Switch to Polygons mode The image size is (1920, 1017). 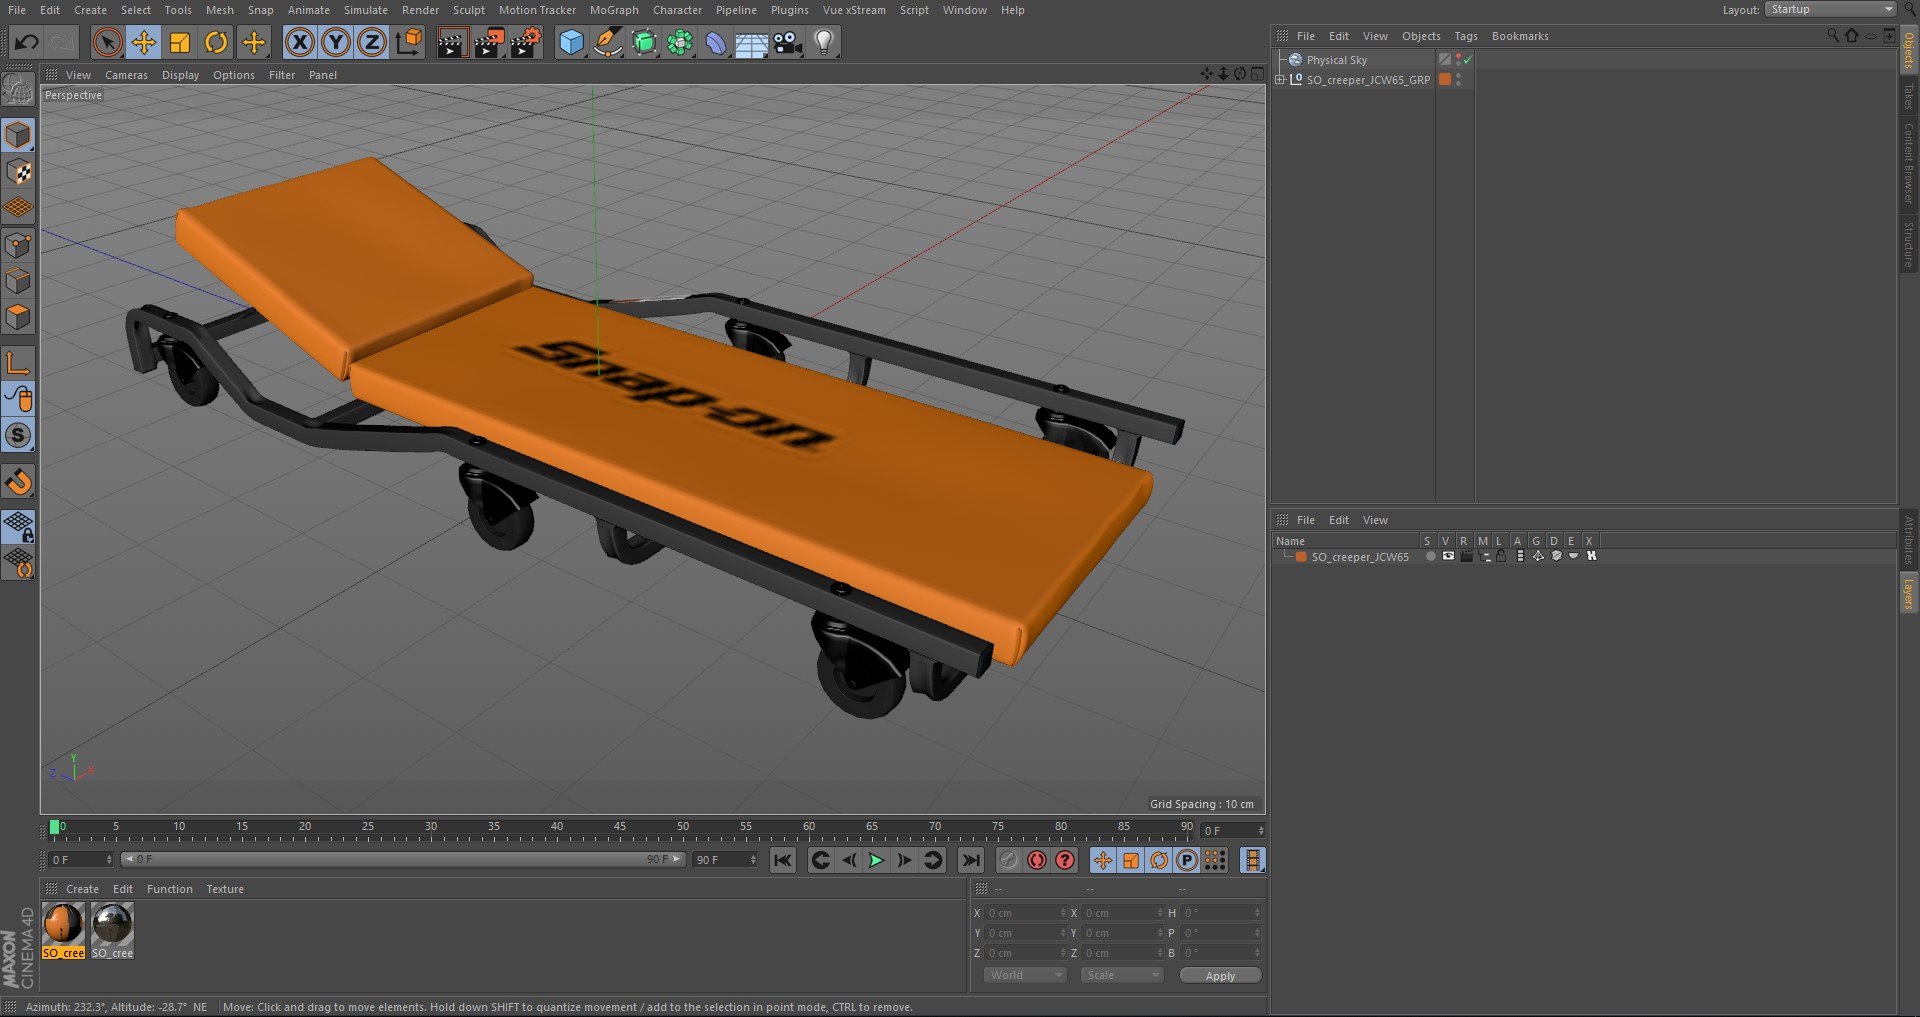[18, 317]
